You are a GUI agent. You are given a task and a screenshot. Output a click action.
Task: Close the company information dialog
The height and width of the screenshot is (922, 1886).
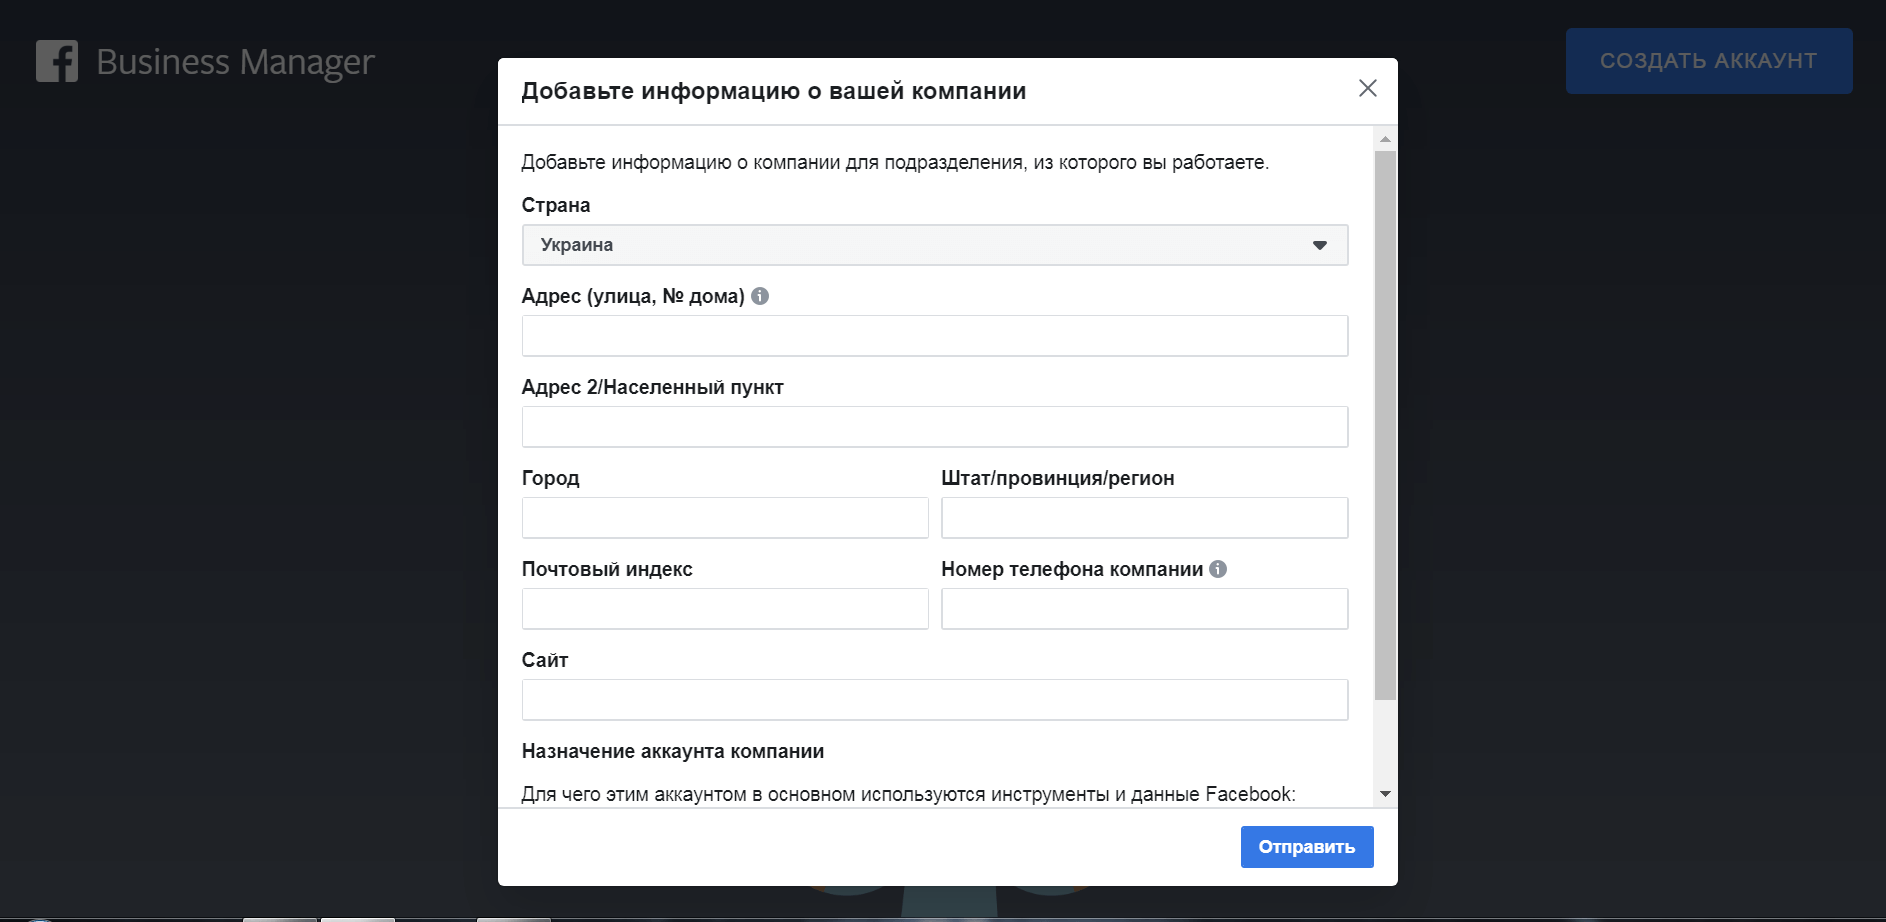pos(1367,89)
